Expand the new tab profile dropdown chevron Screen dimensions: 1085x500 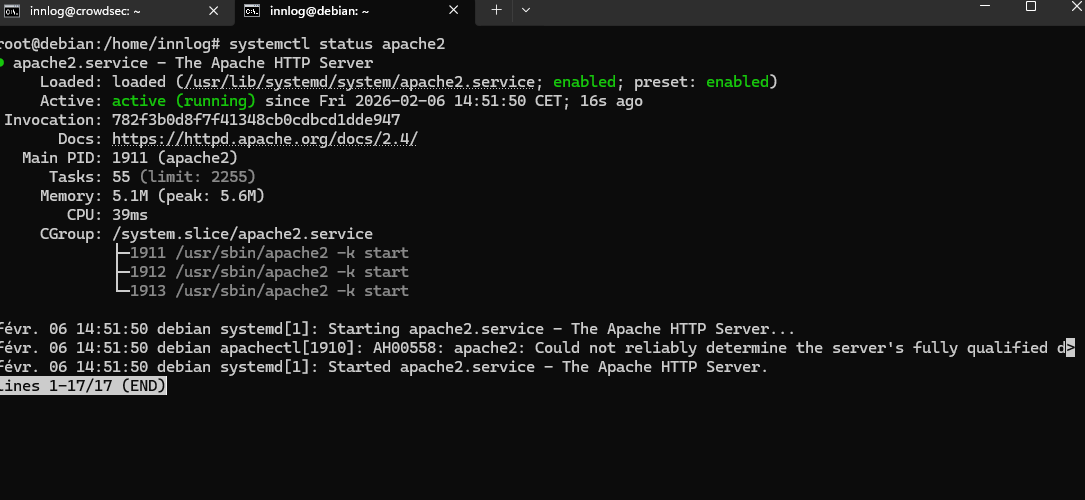click(x=526, y=10)
